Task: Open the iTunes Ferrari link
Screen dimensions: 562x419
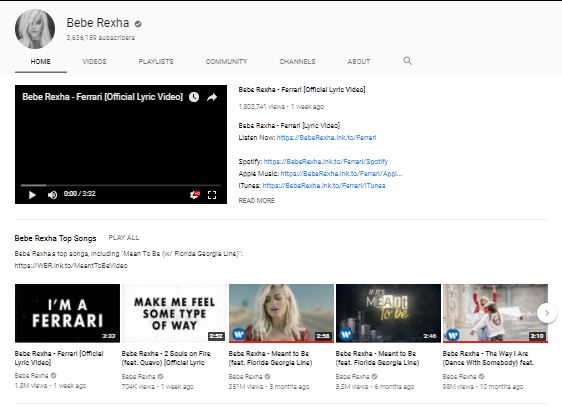Action: coord(324,185)
